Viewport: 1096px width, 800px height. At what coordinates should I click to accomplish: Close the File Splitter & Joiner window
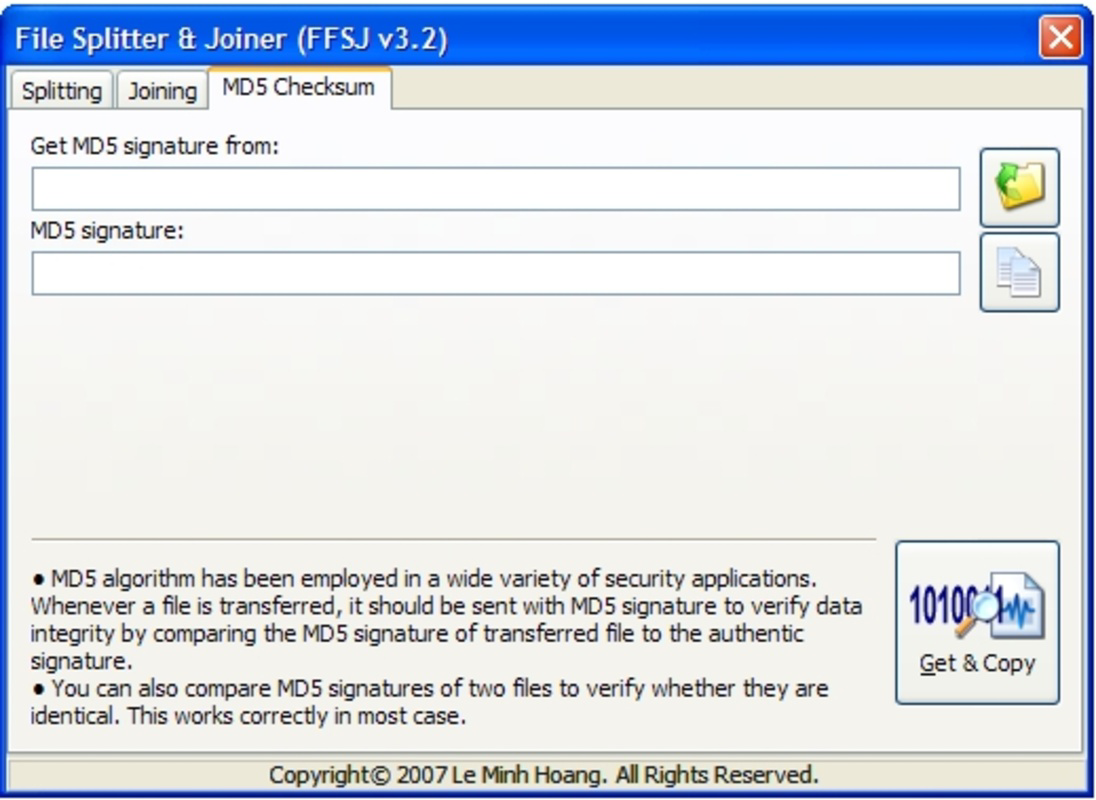point(1060,36)
